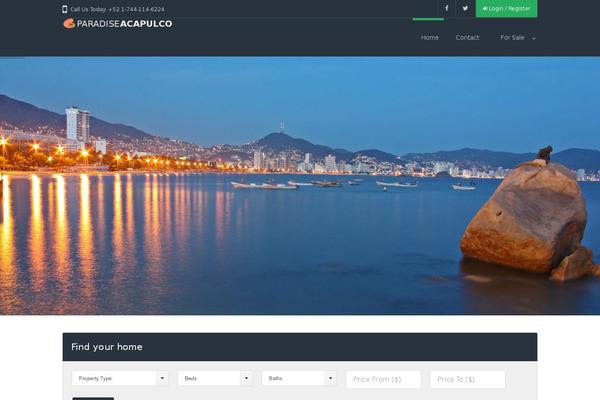Click the Find your home heading
The width and height of the screenshot is (600, 400).
[107, 347]
